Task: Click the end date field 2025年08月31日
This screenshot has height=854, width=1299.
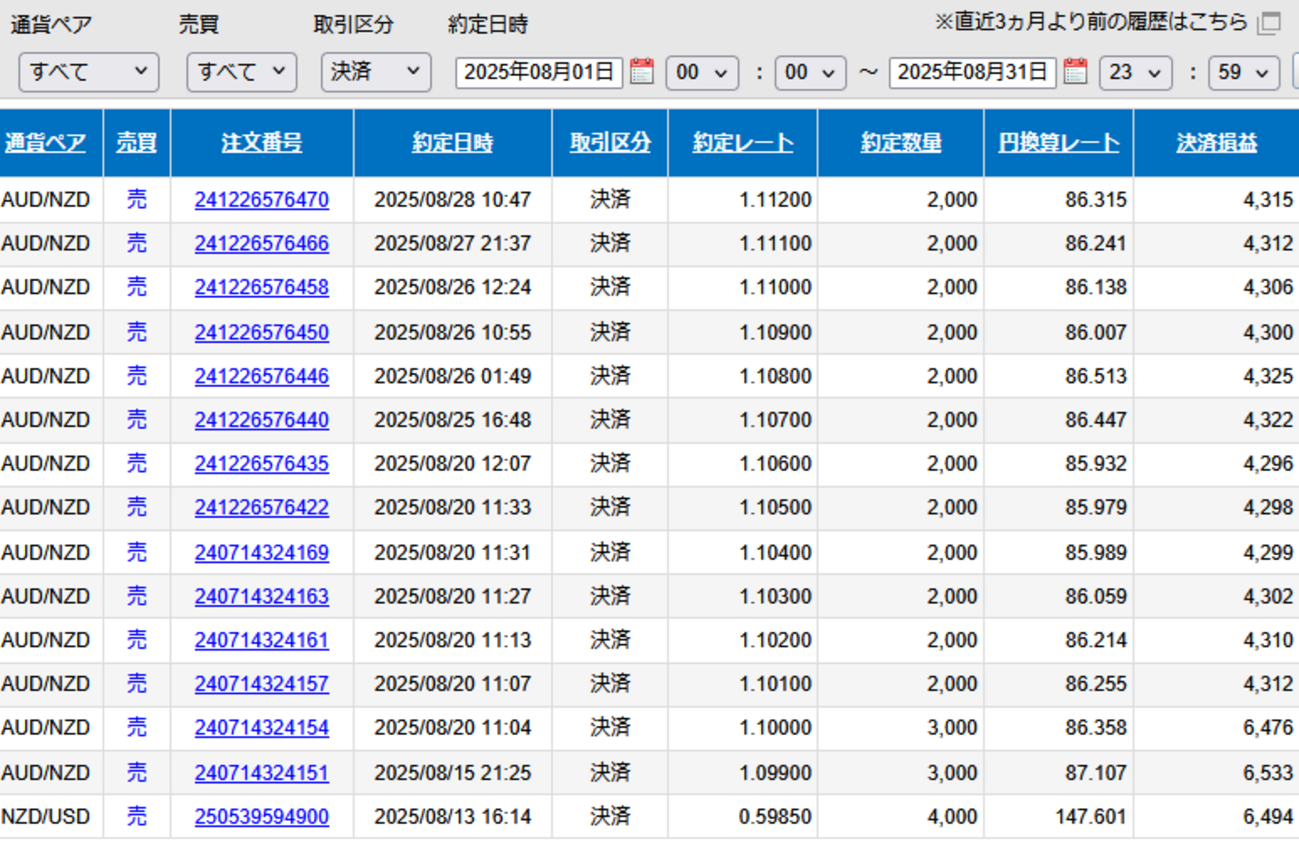Action: click(x=972, y=73)
